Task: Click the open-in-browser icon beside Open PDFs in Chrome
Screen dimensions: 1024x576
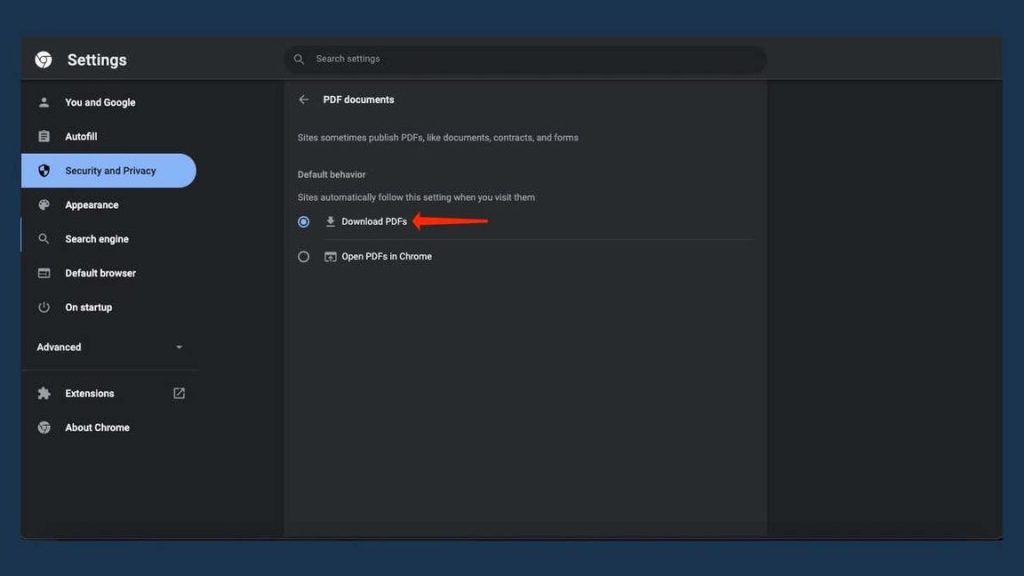Action: pos(330,257)
